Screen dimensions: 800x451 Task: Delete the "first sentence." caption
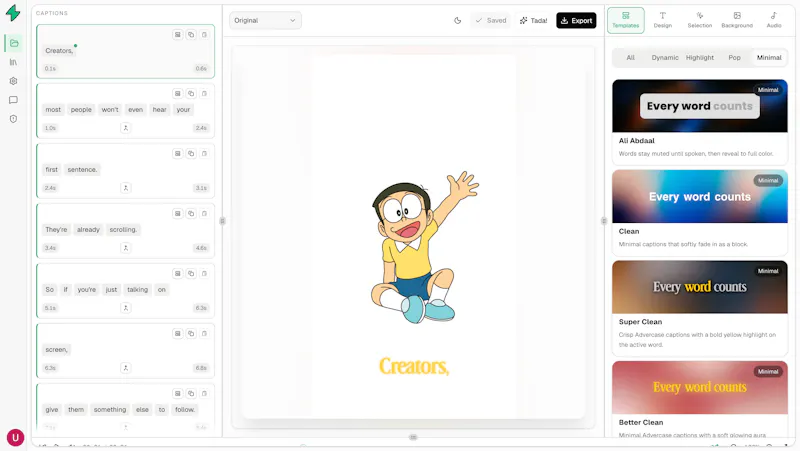(x=204, y=154)
